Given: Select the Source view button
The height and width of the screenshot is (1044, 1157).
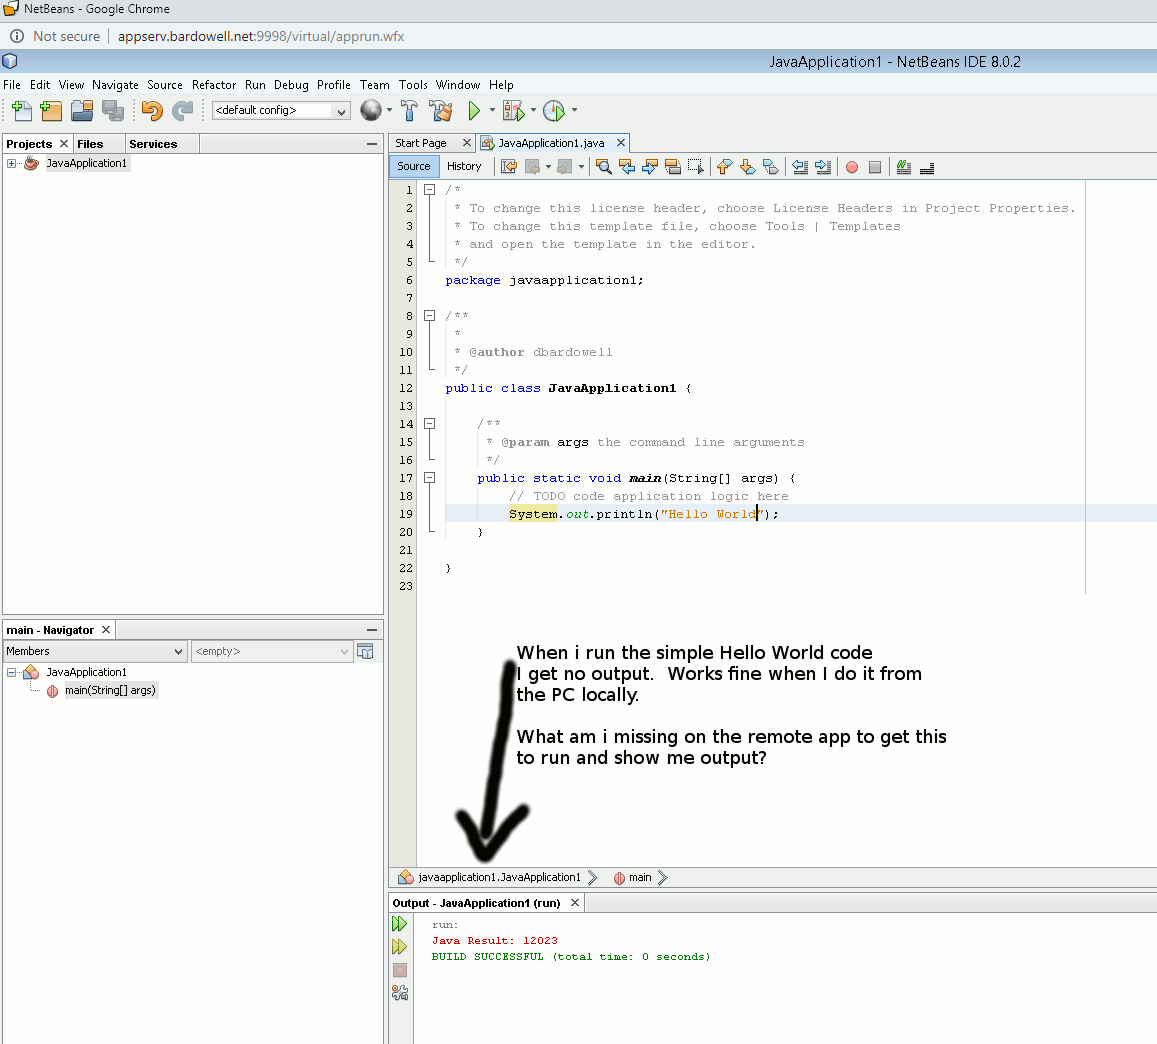Looking at the screenshot, I should [x=414, y=166].
